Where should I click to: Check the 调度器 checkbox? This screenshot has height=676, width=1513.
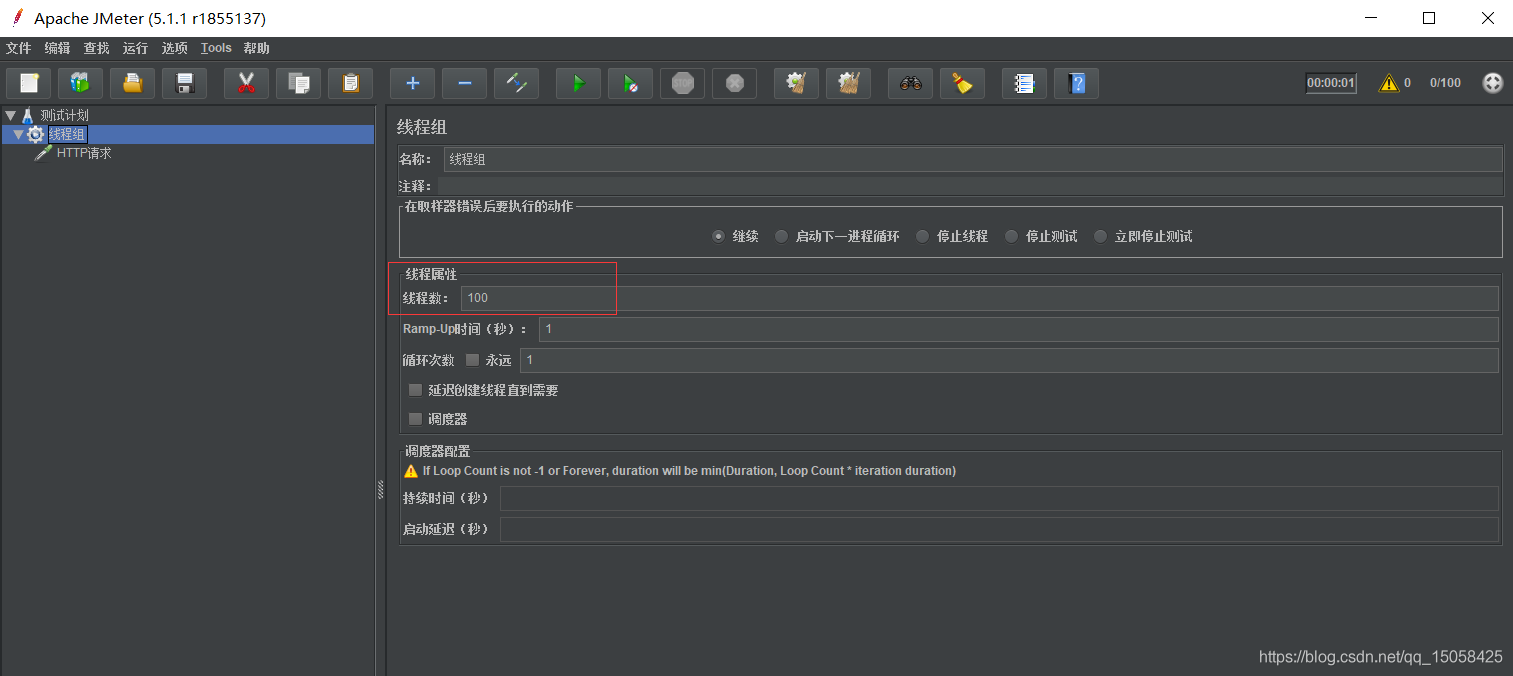[415, 418]
